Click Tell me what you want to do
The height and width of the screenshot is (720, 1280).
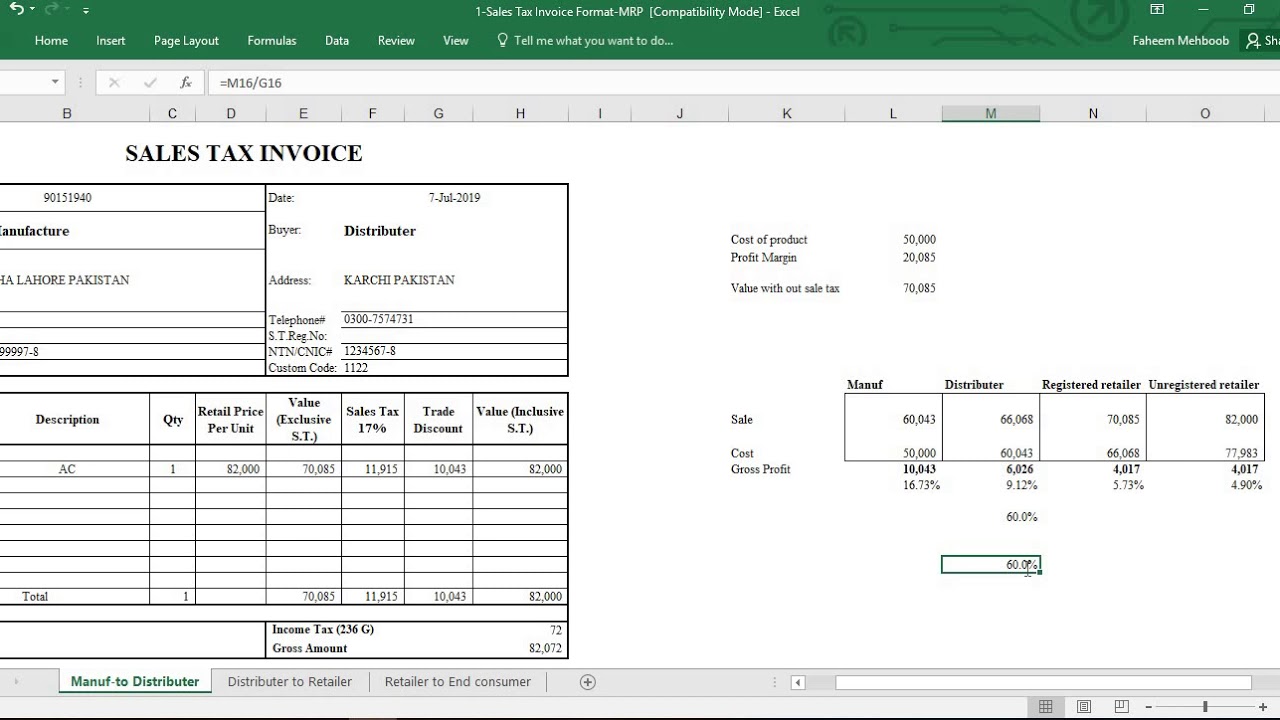tap(585, 41)
